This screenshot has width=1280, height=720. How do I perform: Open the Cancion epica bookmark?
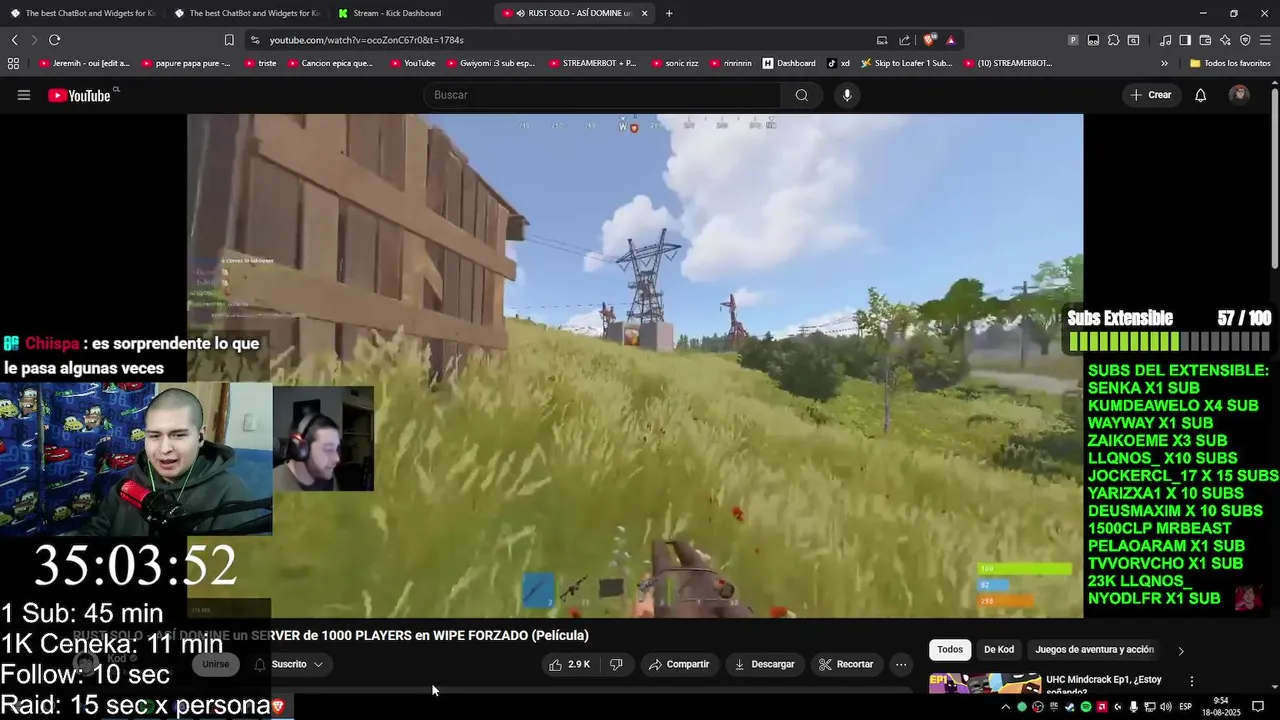329,63
